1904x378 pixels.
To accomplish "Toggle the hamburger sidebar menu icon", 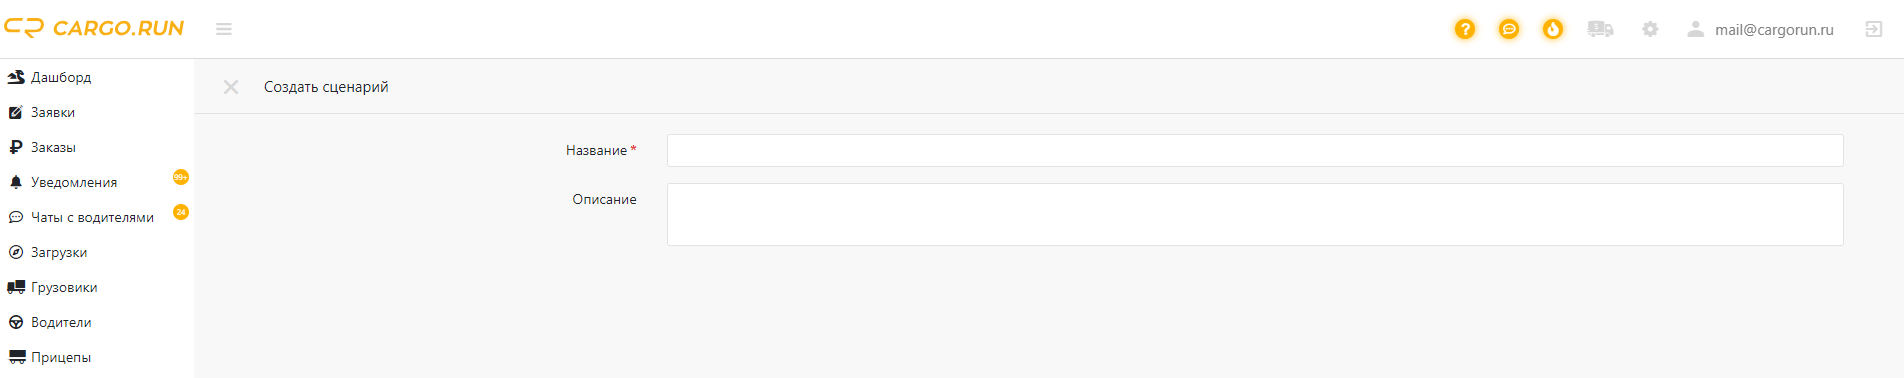I will [224, 29].
